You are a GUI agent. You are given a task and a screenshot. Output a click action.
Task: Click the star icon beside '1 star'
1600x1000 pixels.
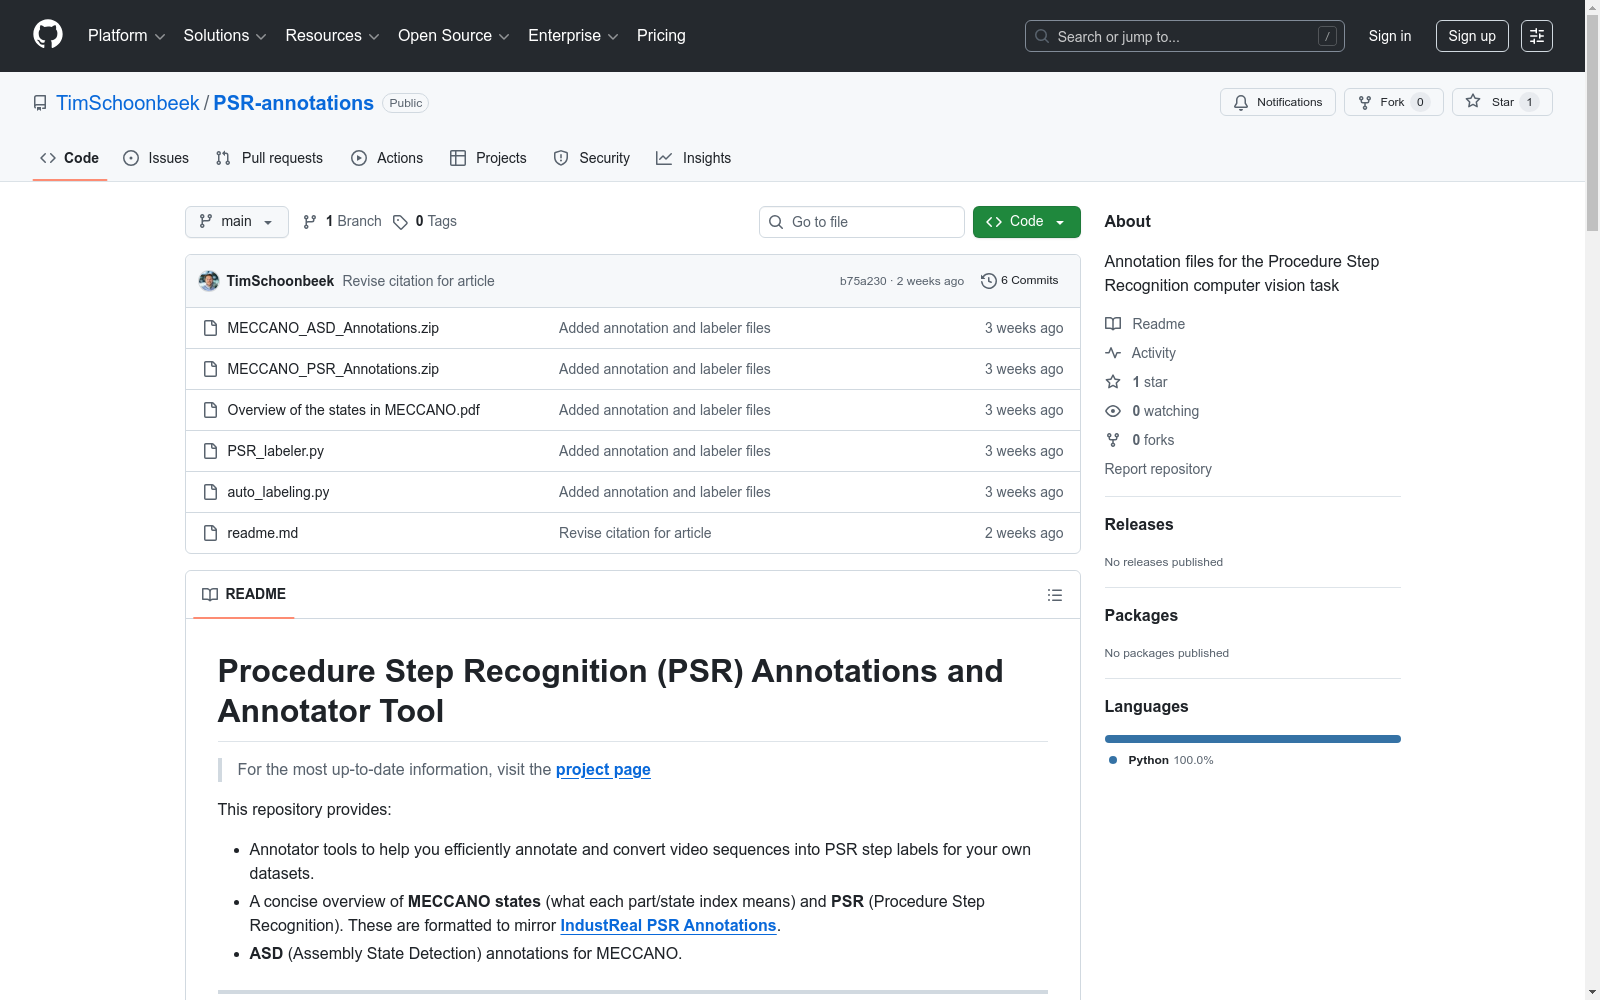click(x=1113, y=382)
